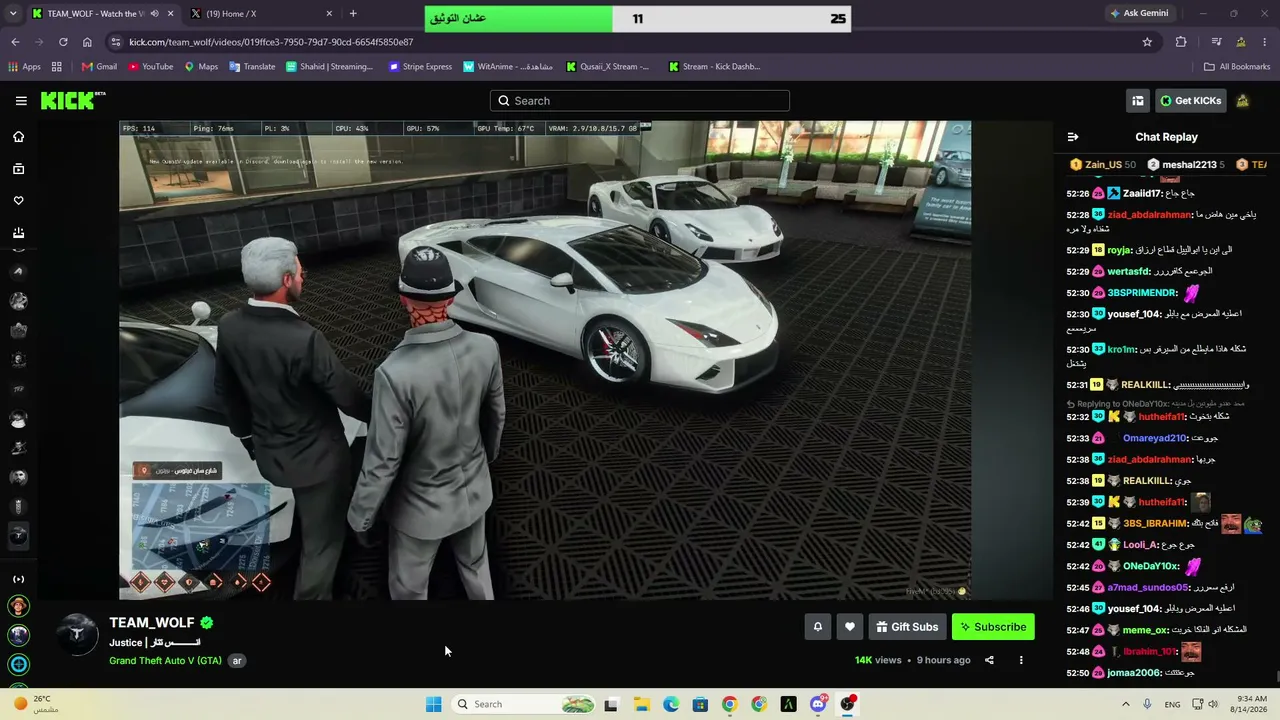Open File Explorer from the taskbar
This screenshot has width=1280, height=720.
tap(641, 704)
